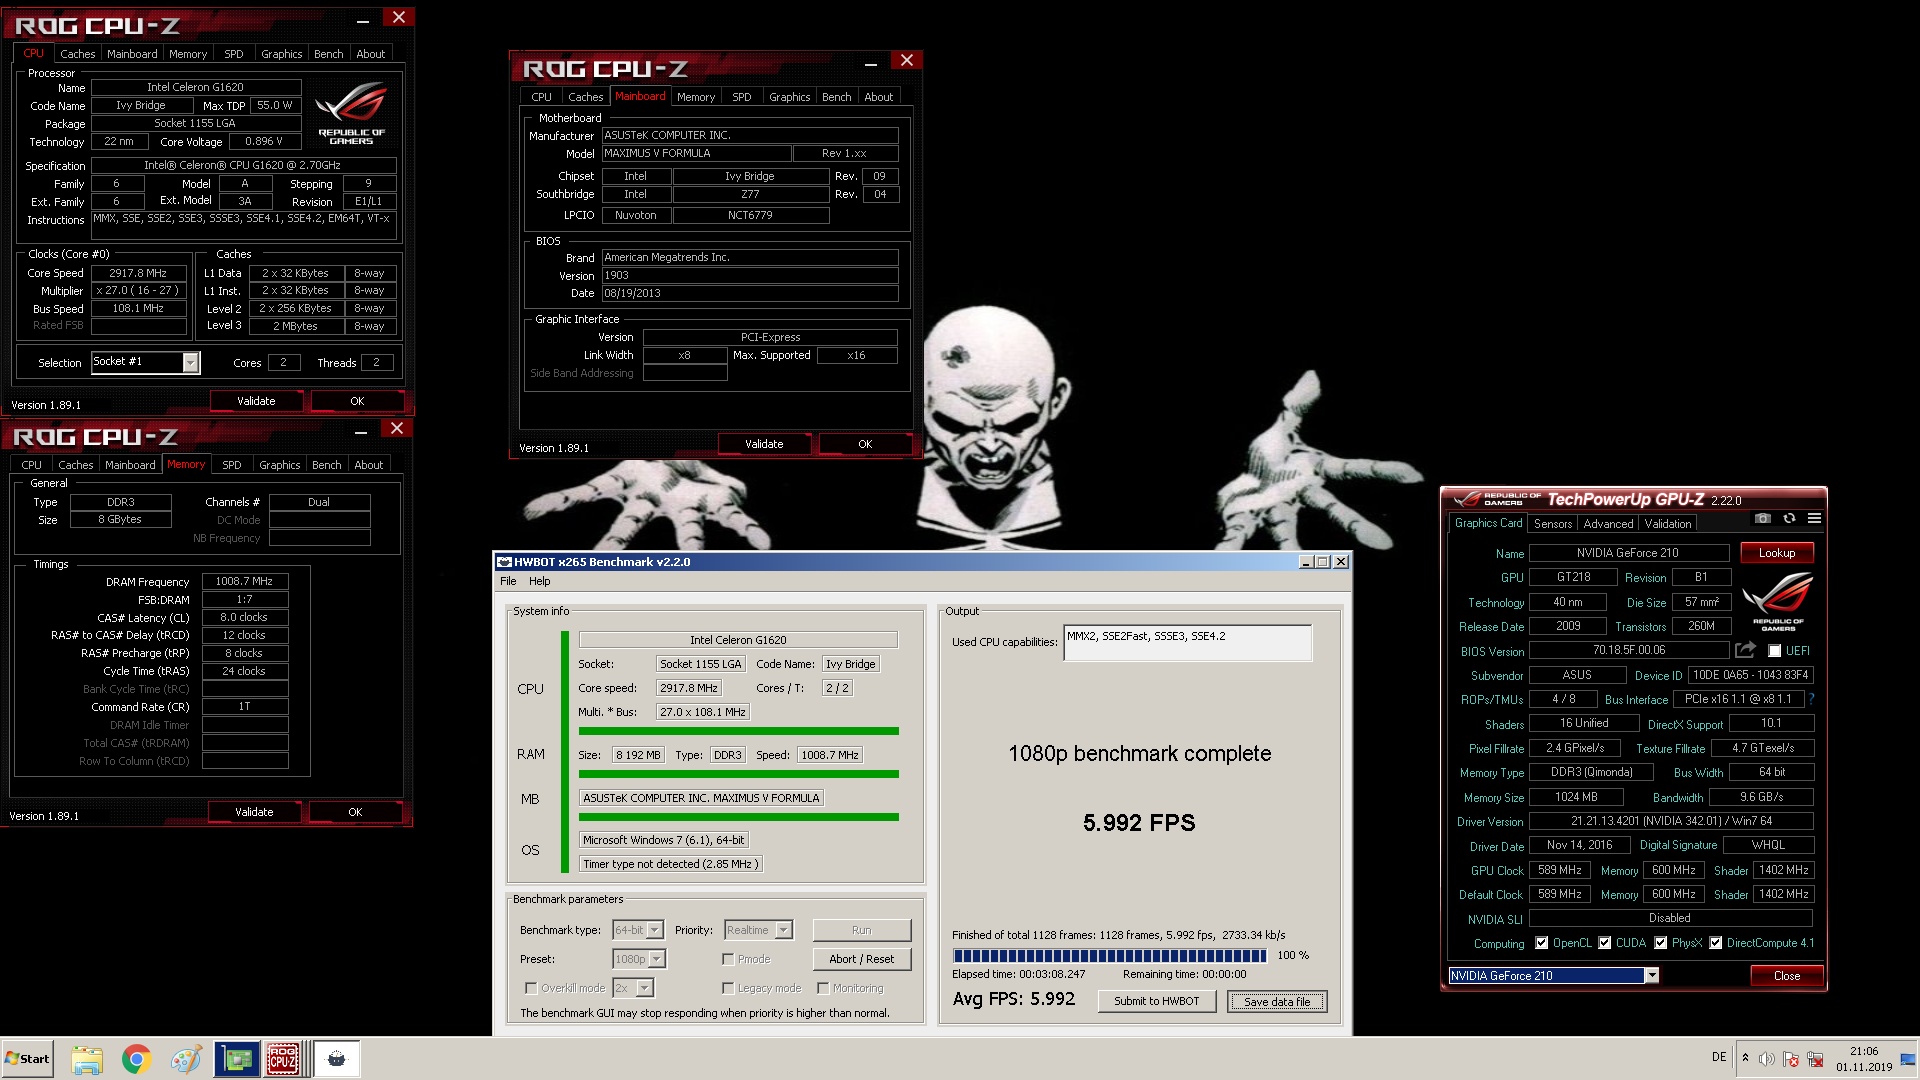Click the HWBOT x265 title bar icon
Viewport: 1920px width, 1080px height.
tap(505, 562)
